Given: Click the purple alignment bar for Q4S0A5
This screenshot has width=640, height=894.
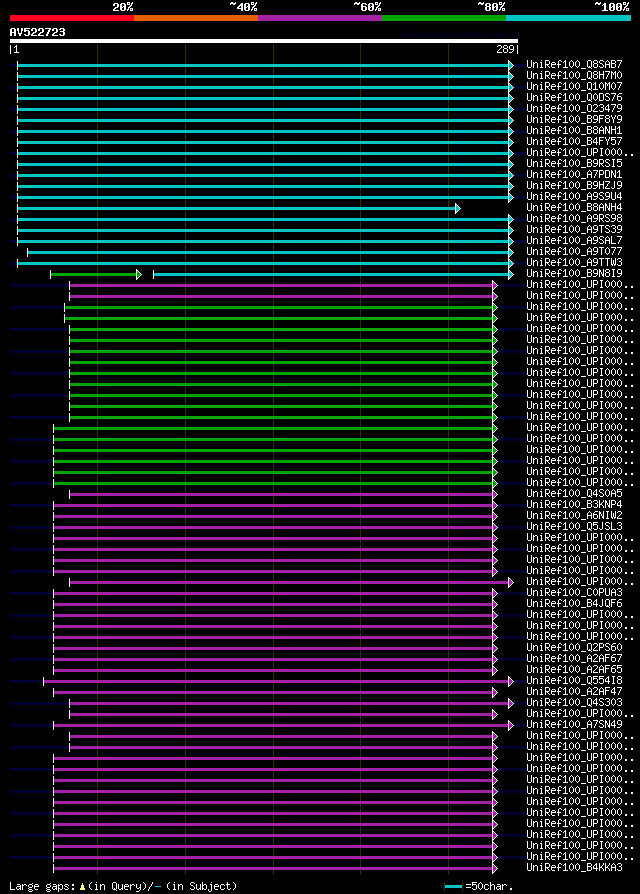Looking at the screenshot, I should tap(283, 494).
